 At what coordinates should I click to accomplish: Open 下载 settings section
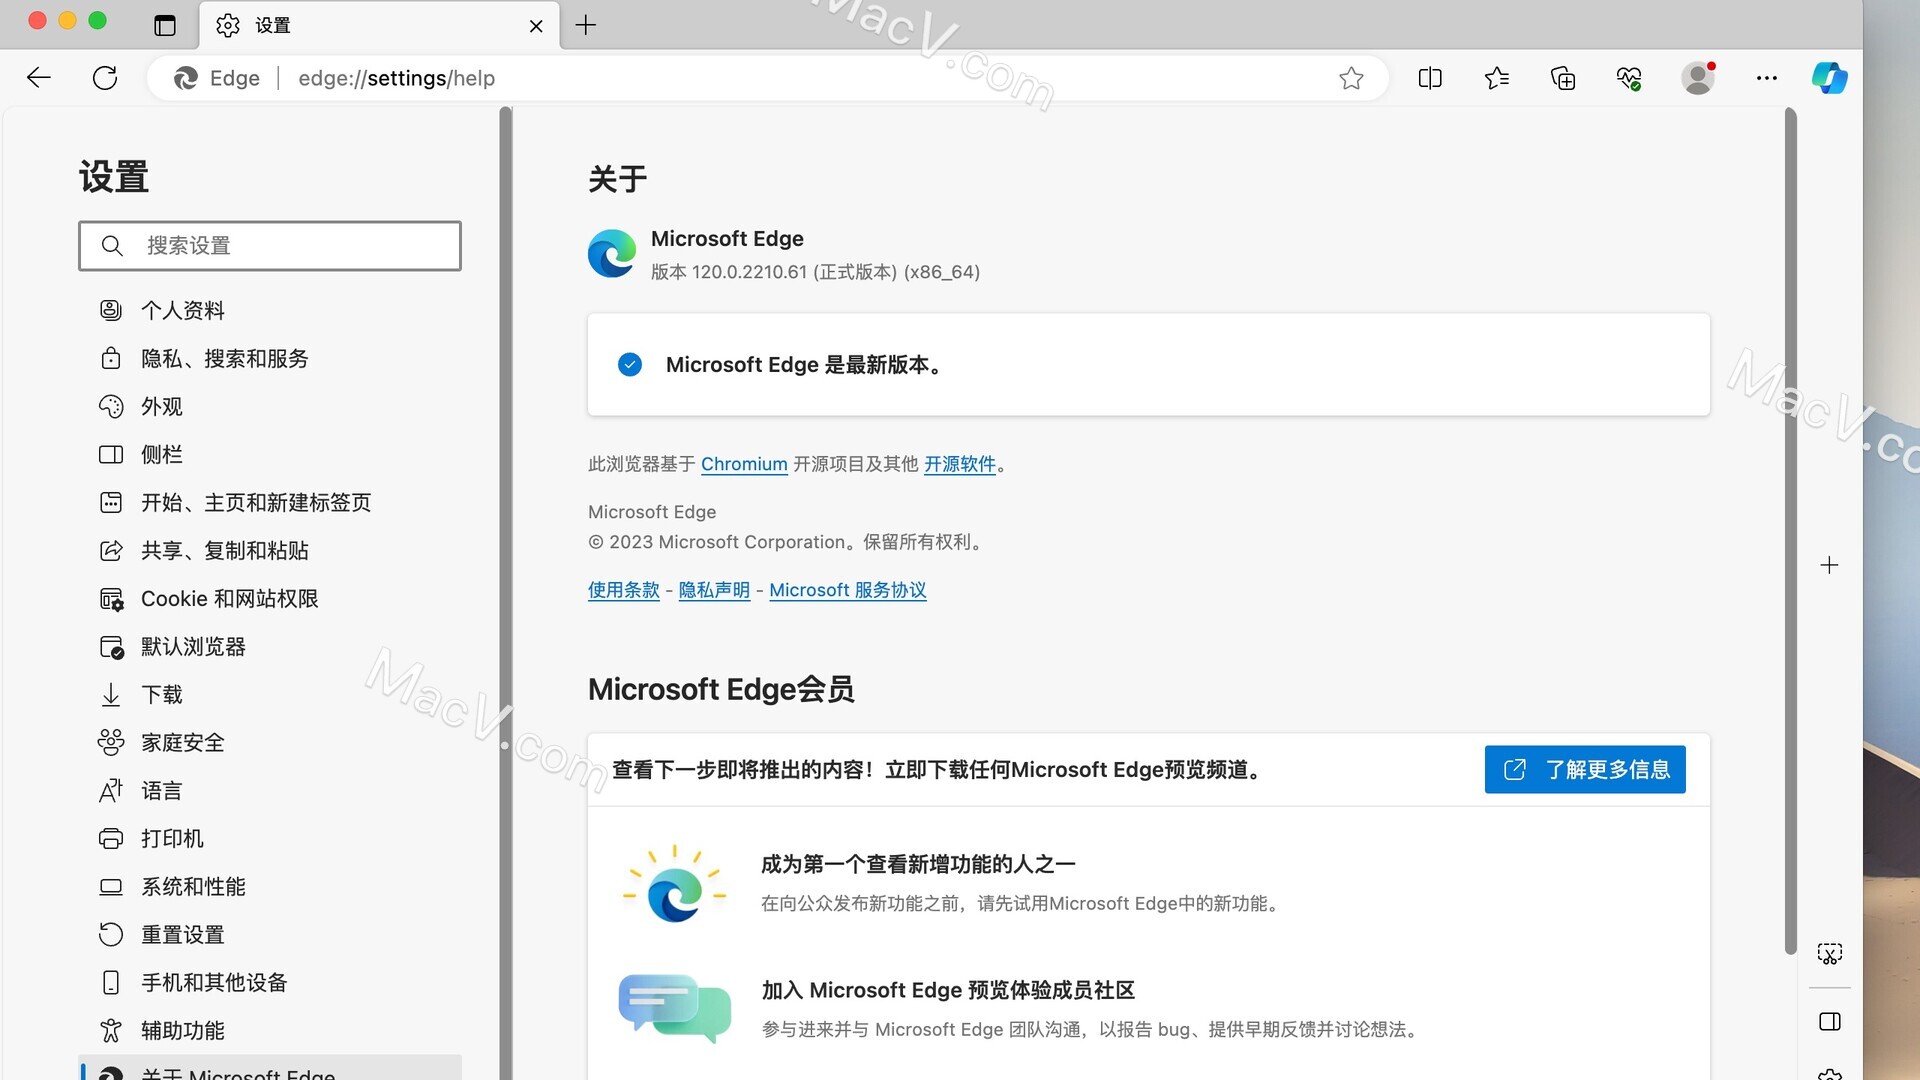click(x=270, y=694)
